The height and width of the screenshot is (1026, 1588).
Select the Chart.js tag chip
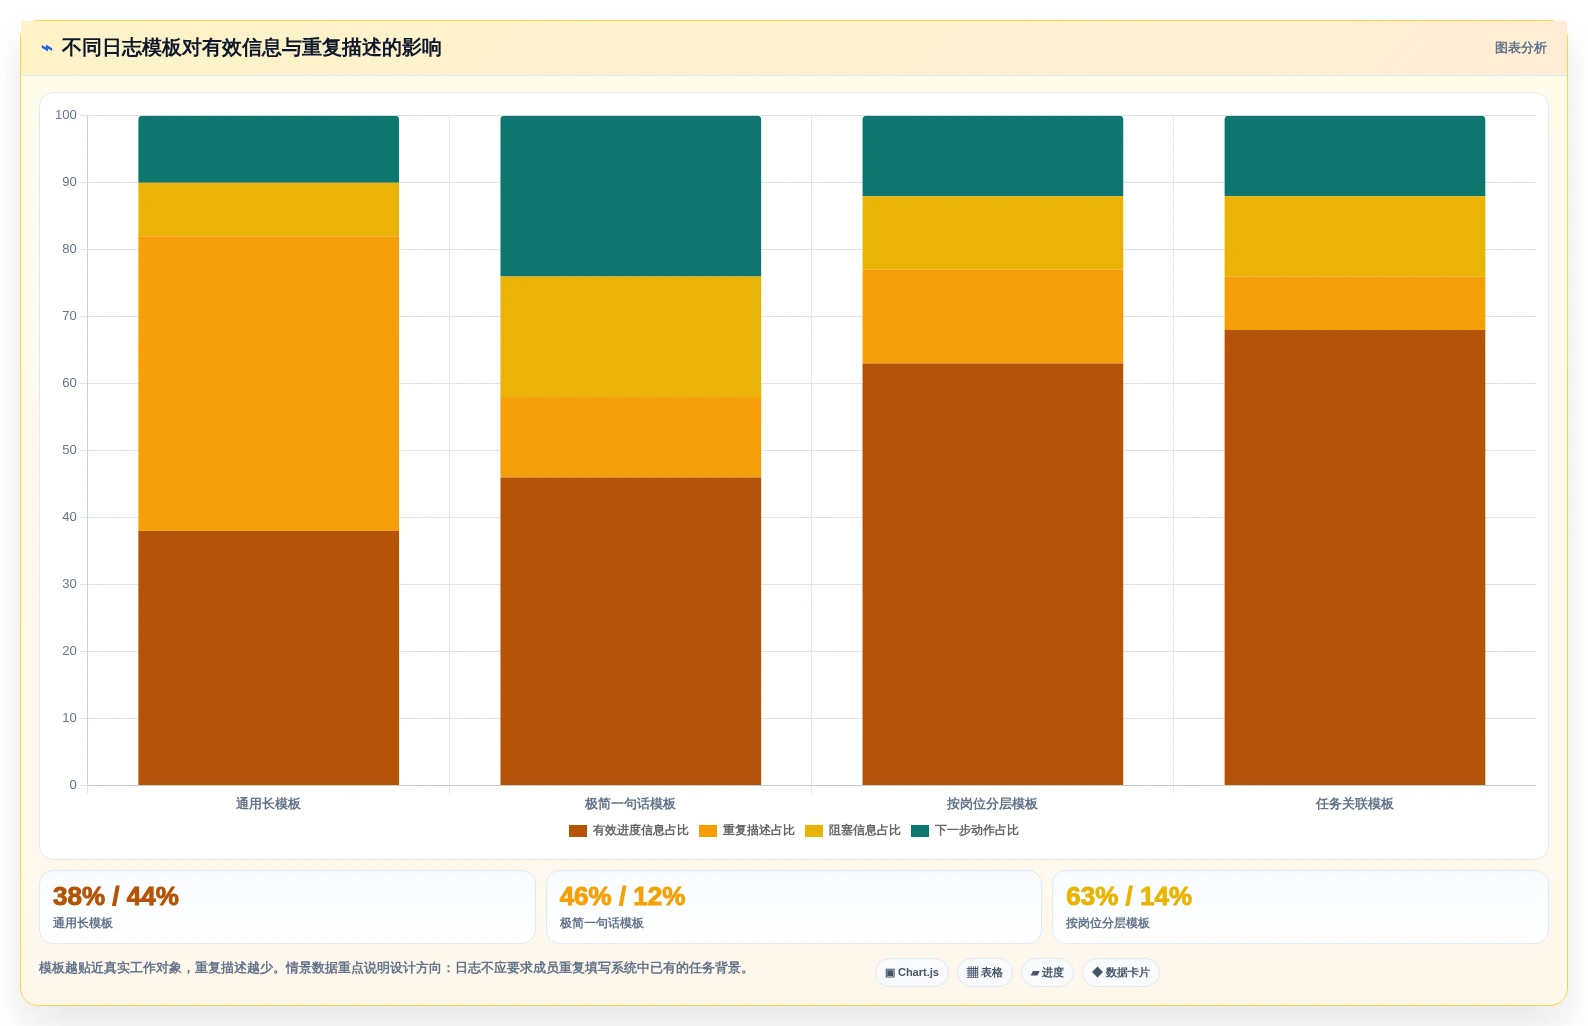[x=912, y=972]
